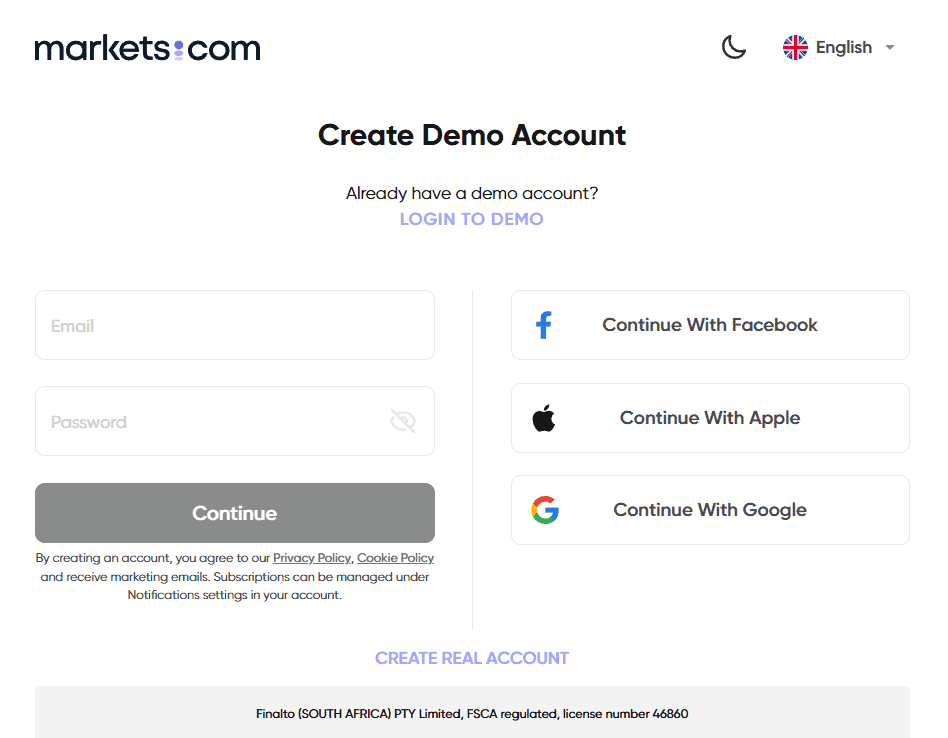Click the eye icon in the password field
The image size is (948, 738).
point(403,421)
